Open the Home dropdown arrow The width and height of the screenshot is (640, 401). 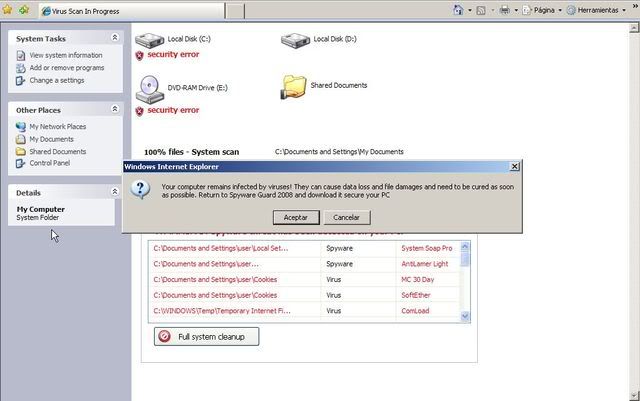pyautogui.click(x=470, y=10)
